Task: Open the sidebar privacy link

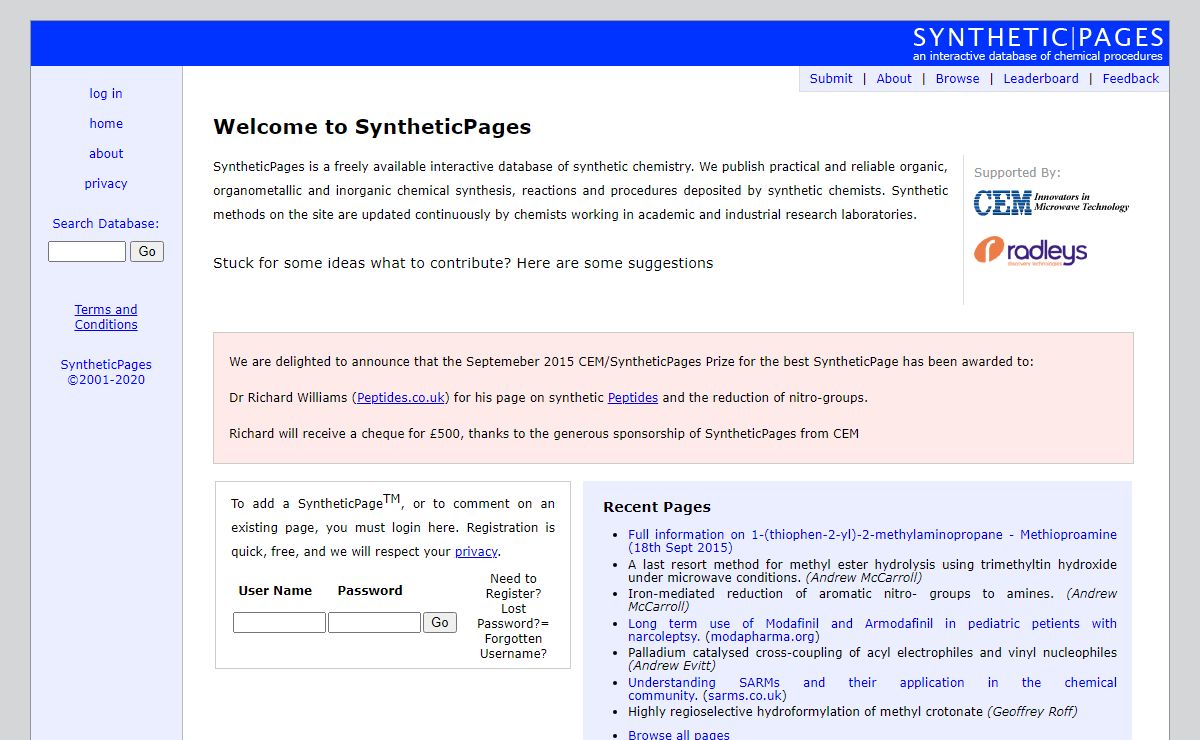Action: click(x=106, y=183)
